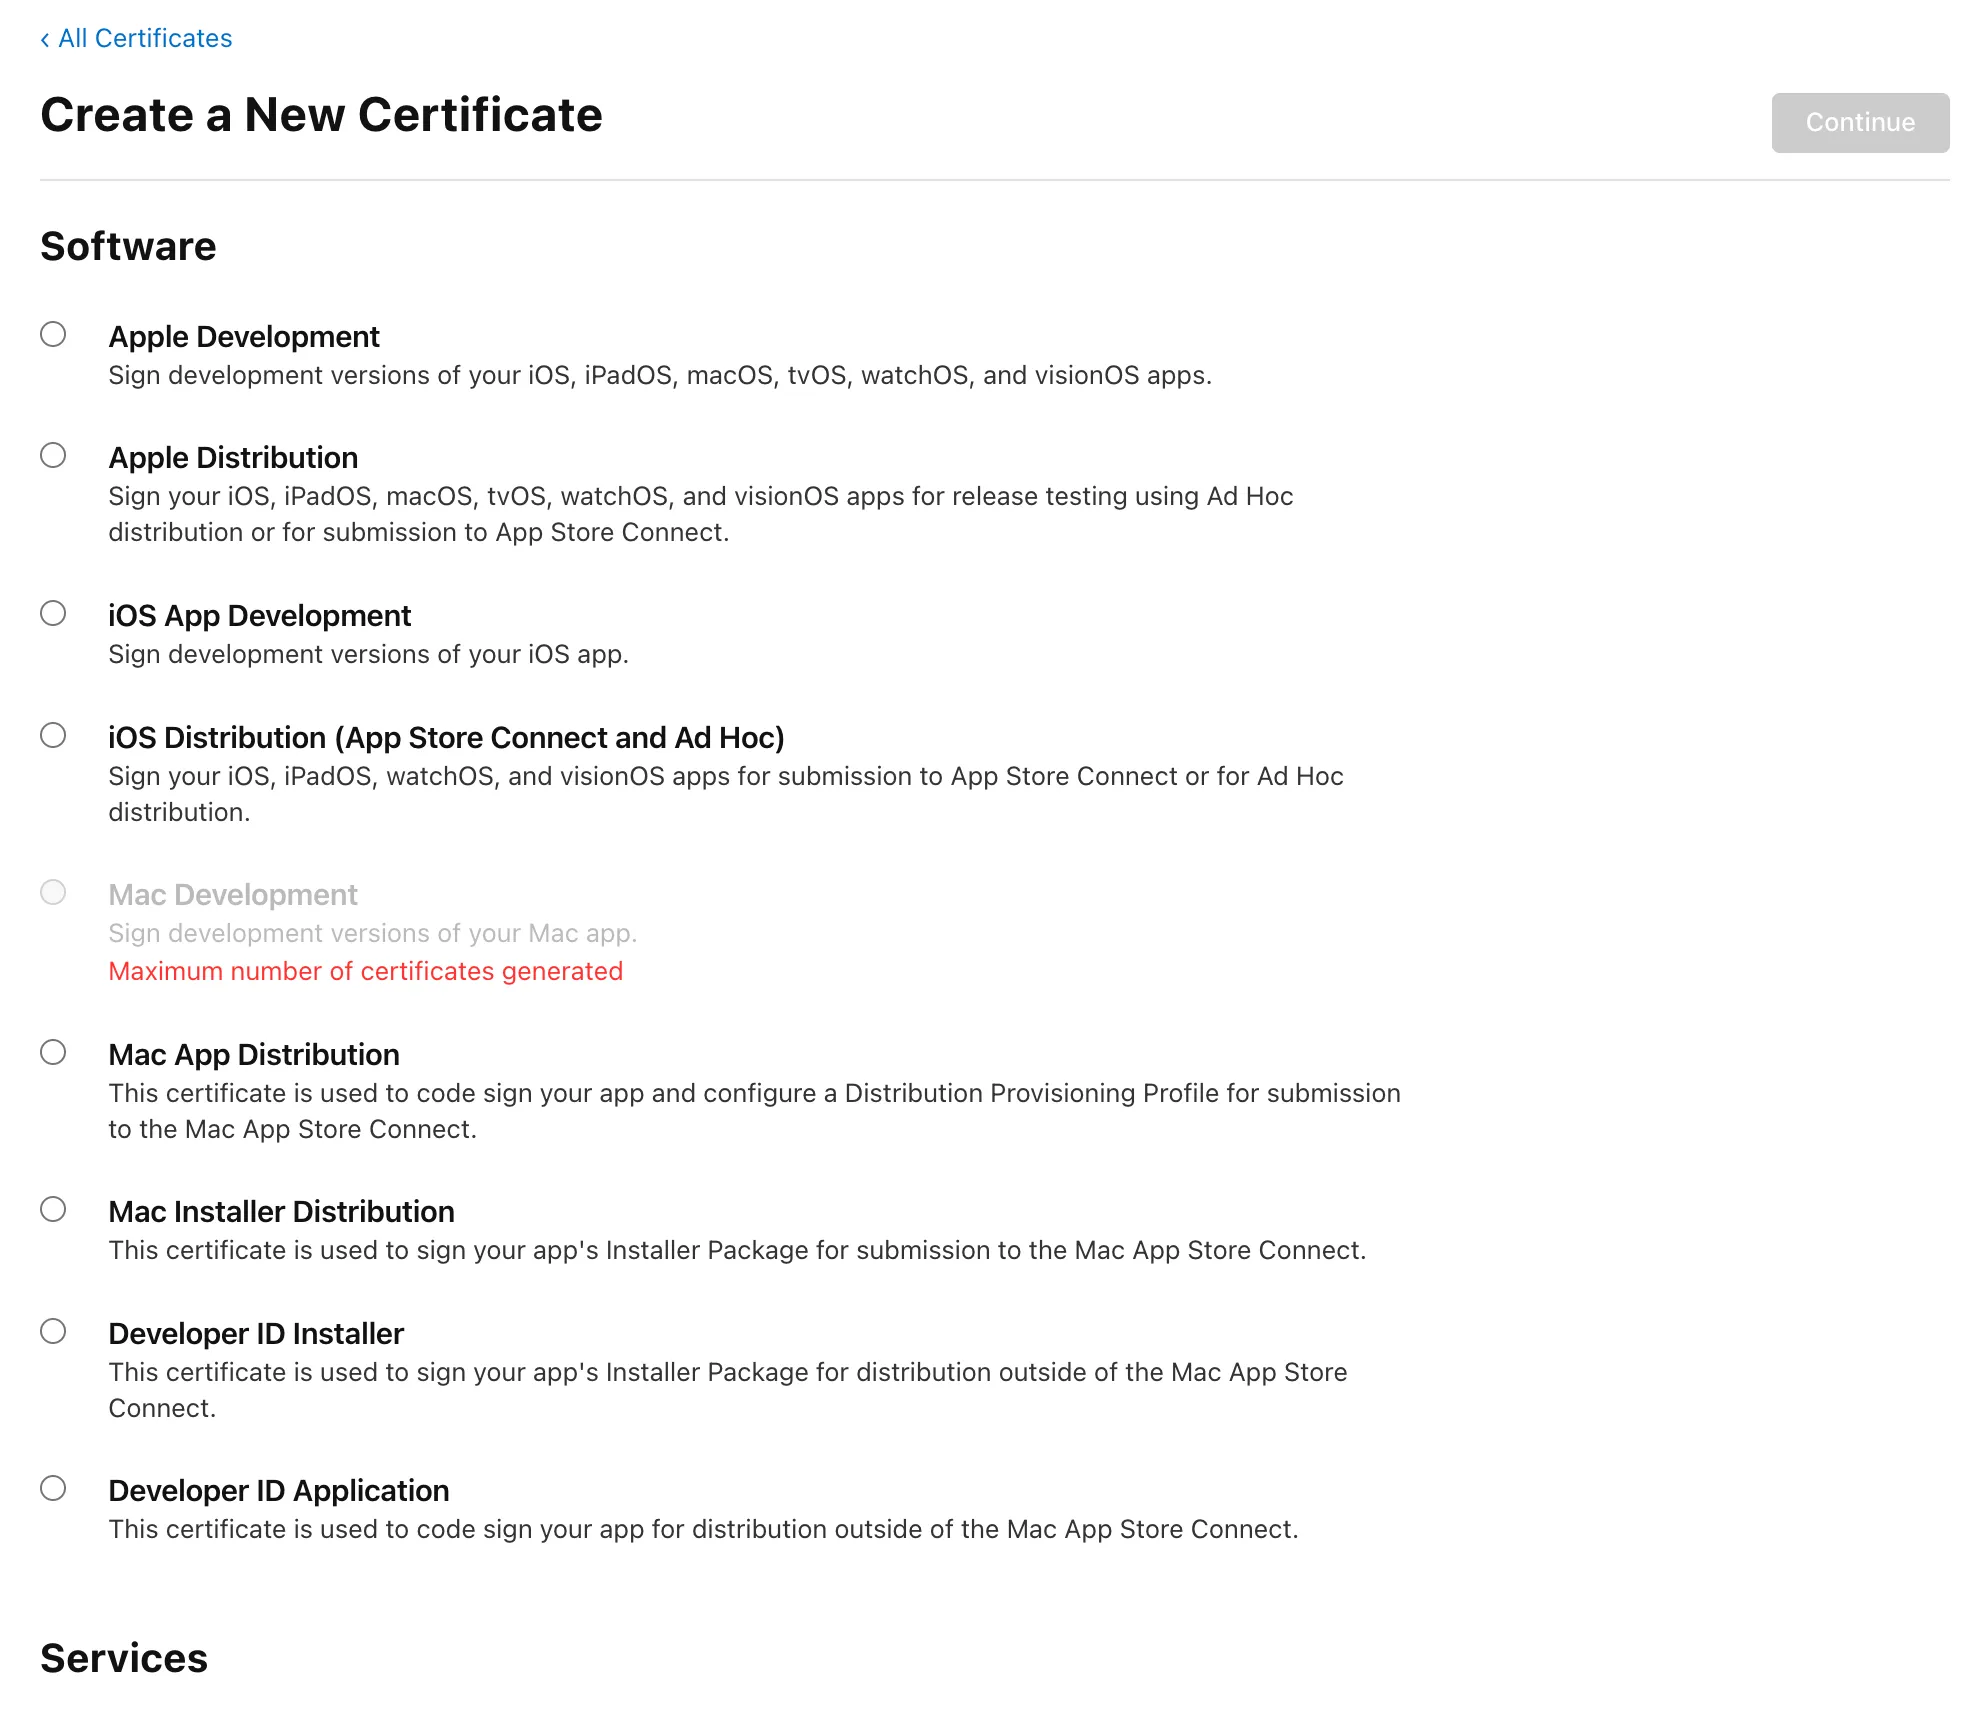
Task: Click the red maximum certificates generated message
Action: point(365,971)
